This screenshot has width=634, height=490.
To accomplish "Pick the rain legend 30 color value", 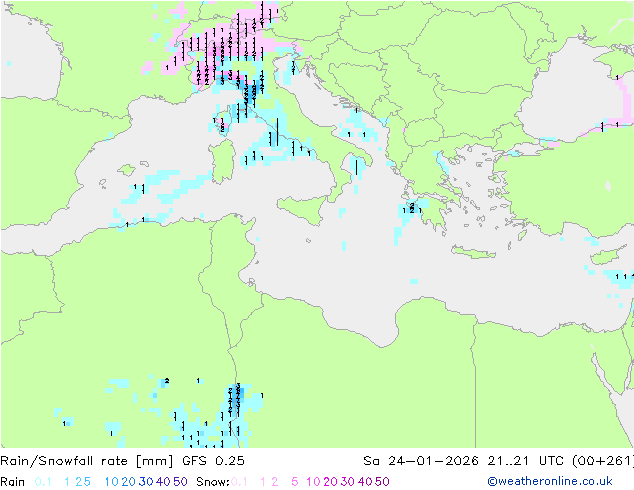I will tap(146, 482).
